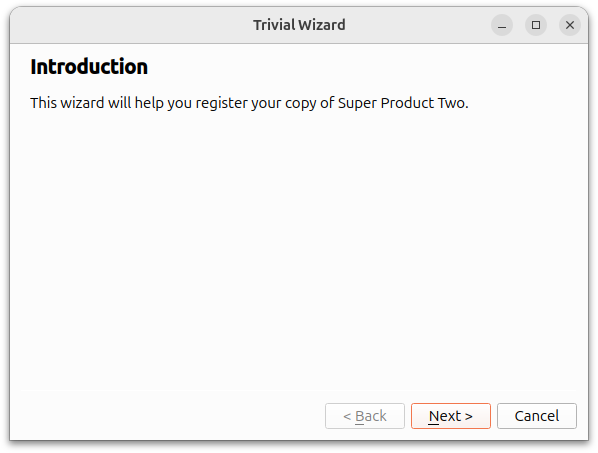Close the wizard with the X icon
598x453 pixels.
[x=570, y=25]
